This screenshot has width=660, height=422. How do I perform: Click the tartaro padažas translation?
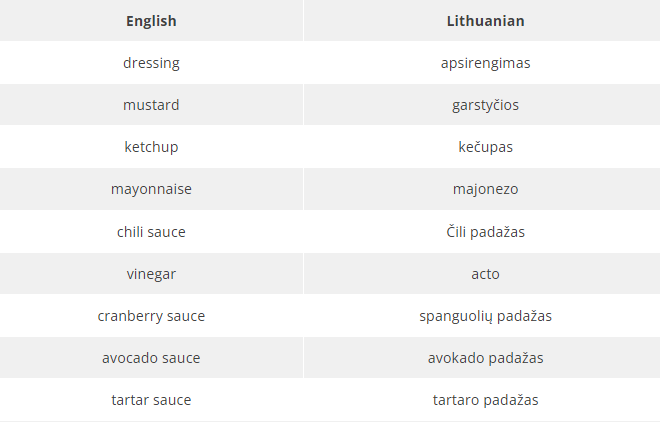[485, 400]
